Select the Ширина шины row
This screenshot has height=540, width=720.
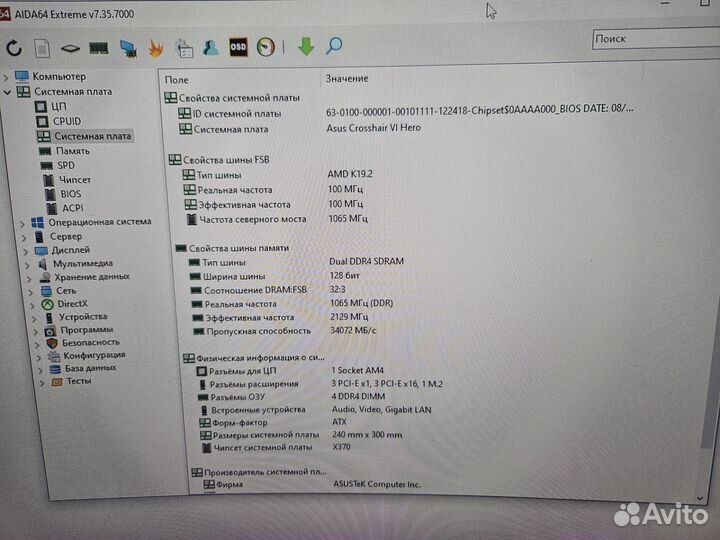(275, 276)
